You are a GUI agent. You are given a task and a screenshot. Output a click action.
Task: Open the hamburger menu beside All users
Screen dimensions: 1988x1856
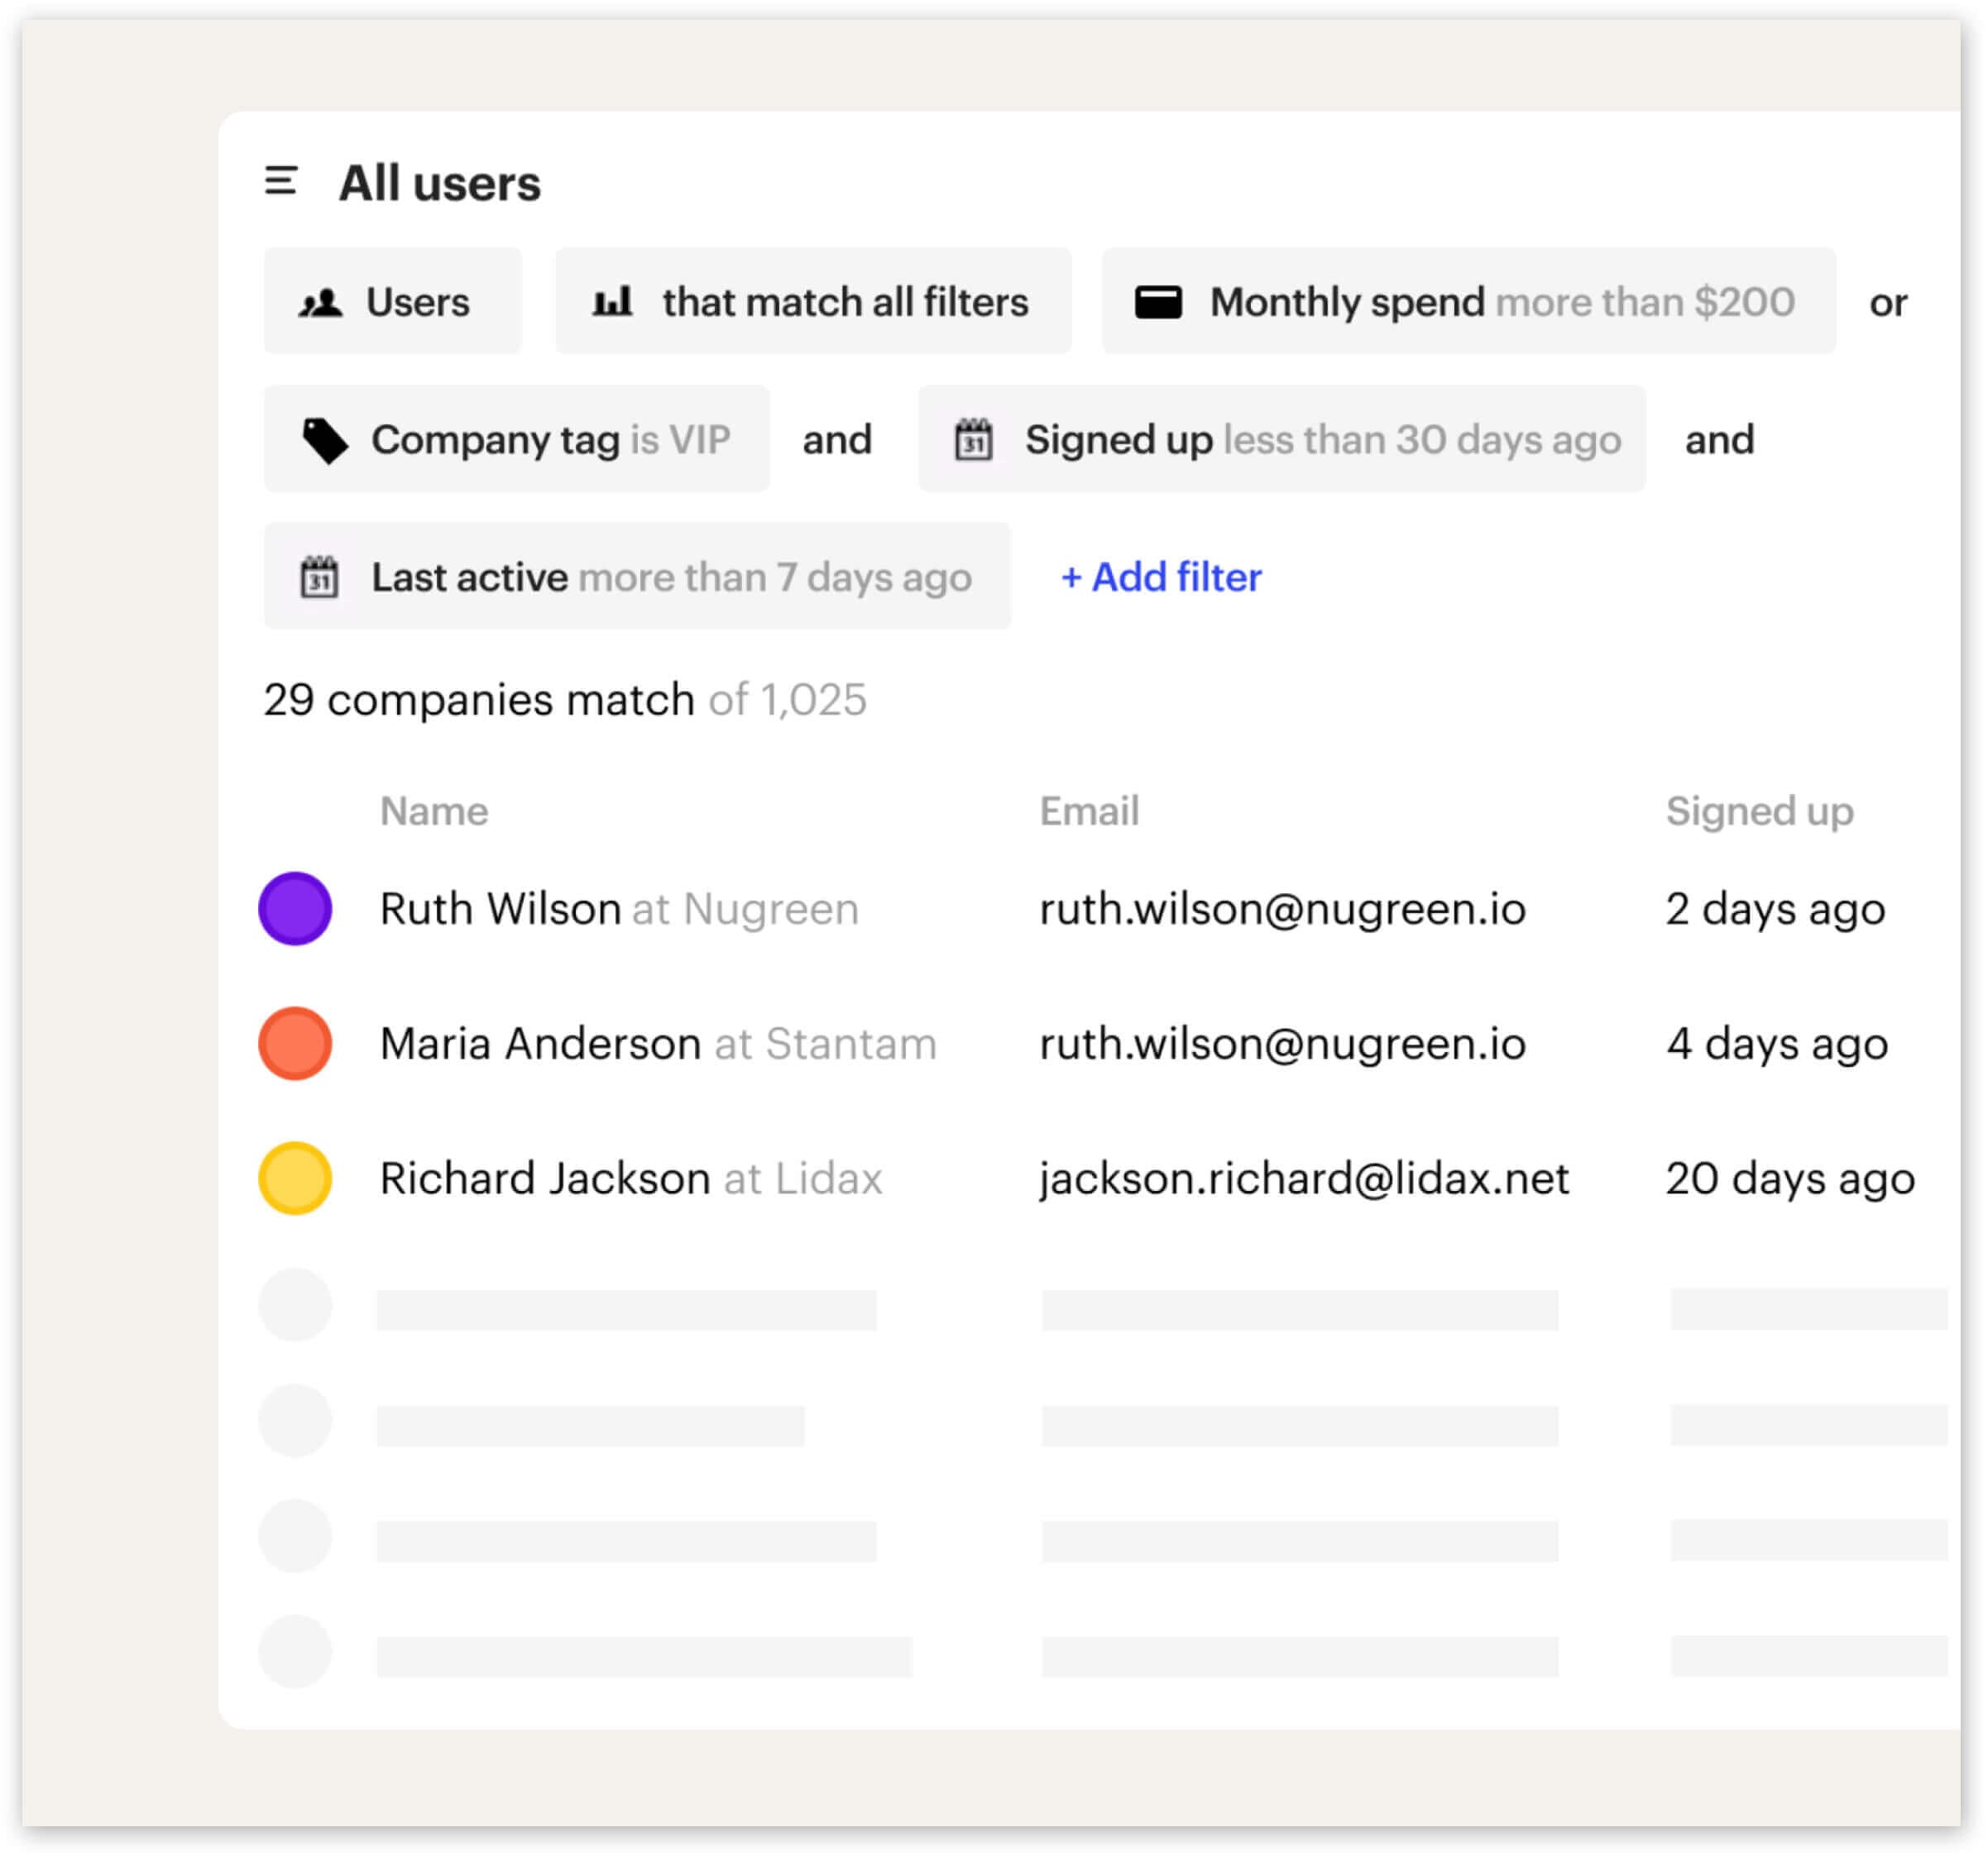[x=281, y=182]
